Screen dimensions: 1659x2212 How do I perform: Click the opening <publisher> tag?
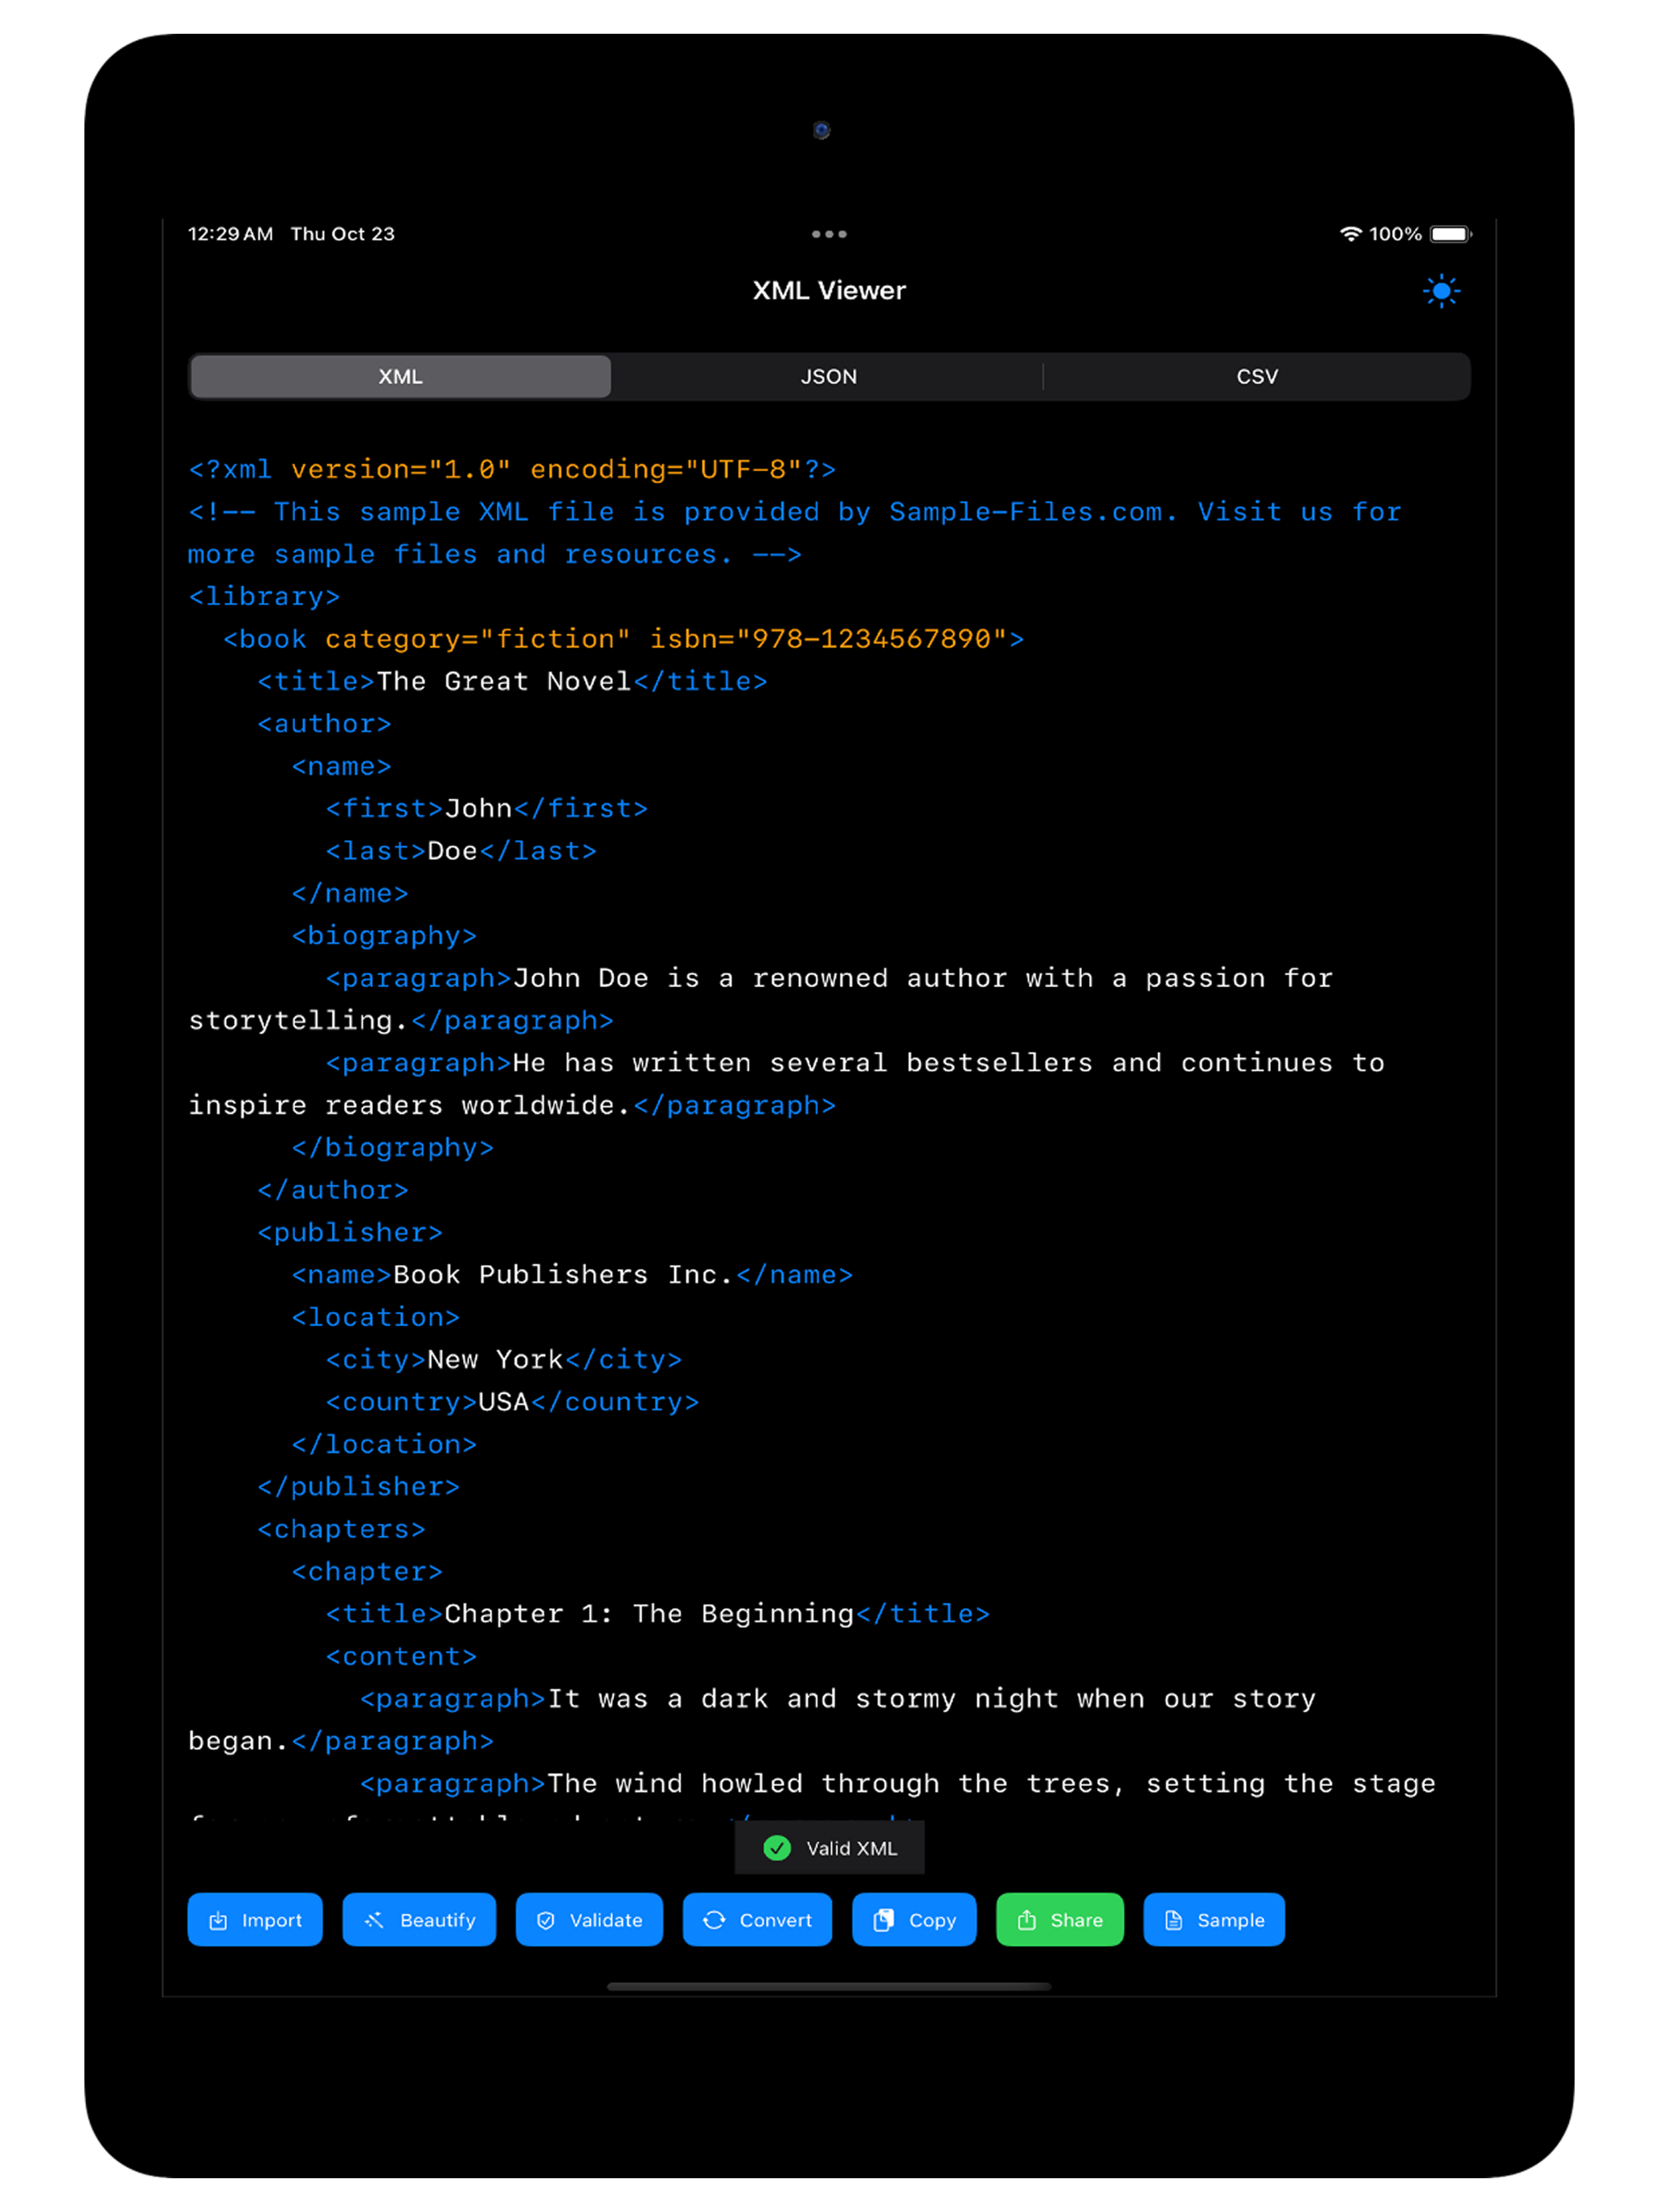click(x=350, y=1232)
